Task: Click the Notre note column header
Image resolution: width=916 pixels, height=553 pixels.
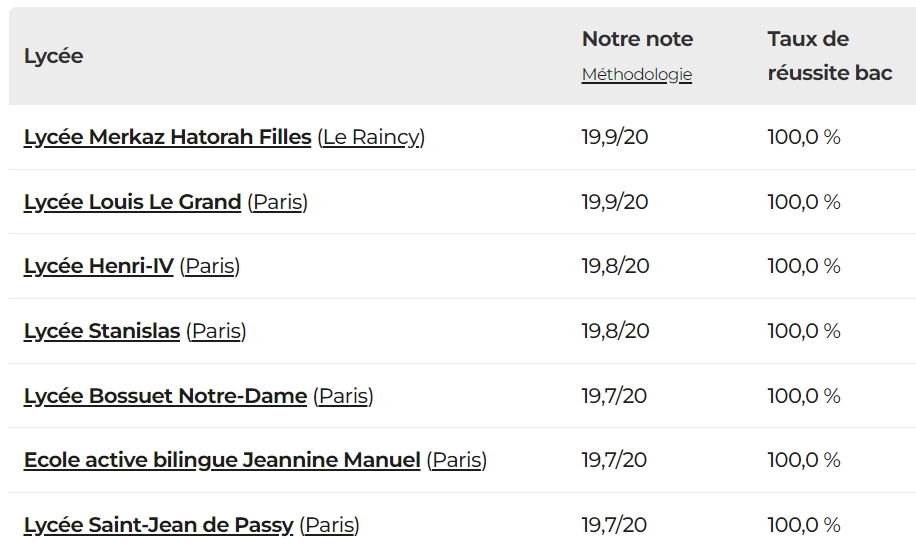Action: point(637,39)
